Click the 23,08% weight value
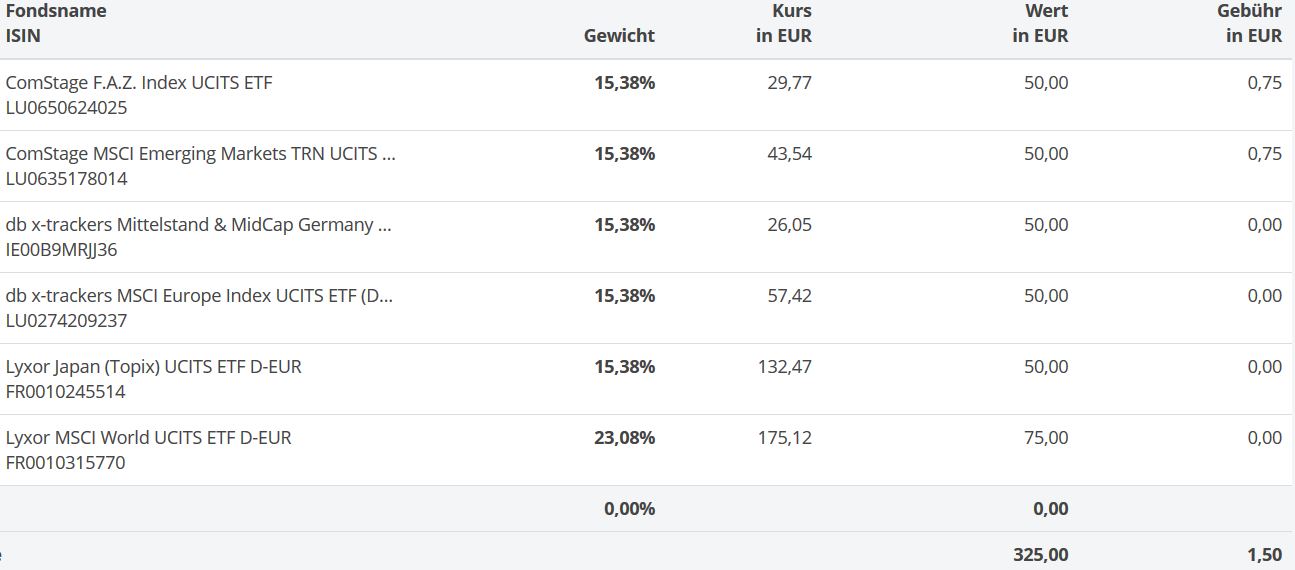This screenshot has height=570, width=1295. pyautogui.click(x=625, y=438)
